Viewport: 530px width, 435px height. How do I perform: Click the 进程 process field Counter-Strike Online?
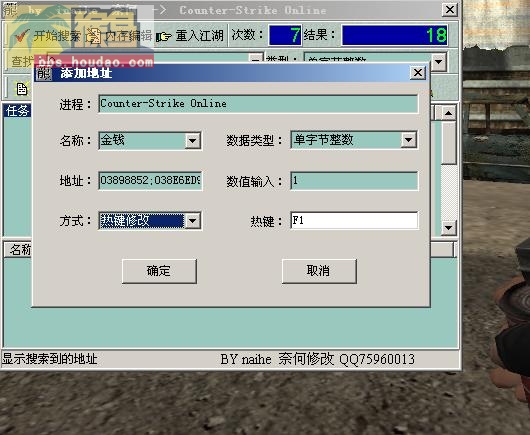(258, 104)
